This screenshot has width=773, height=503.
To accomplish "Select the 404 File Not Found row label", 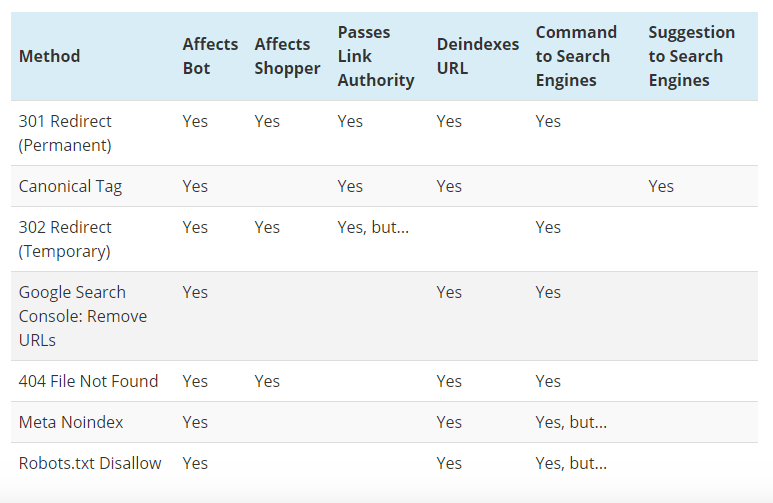I will 88,381.
